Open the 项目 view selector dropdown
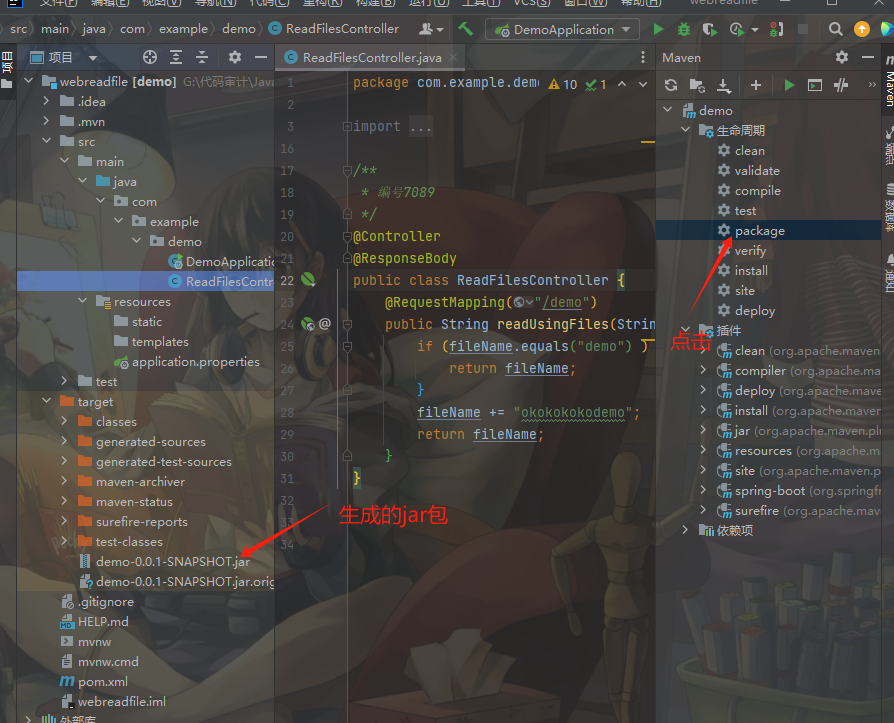This screenshot has width=894, height=723. coord(92,58)
